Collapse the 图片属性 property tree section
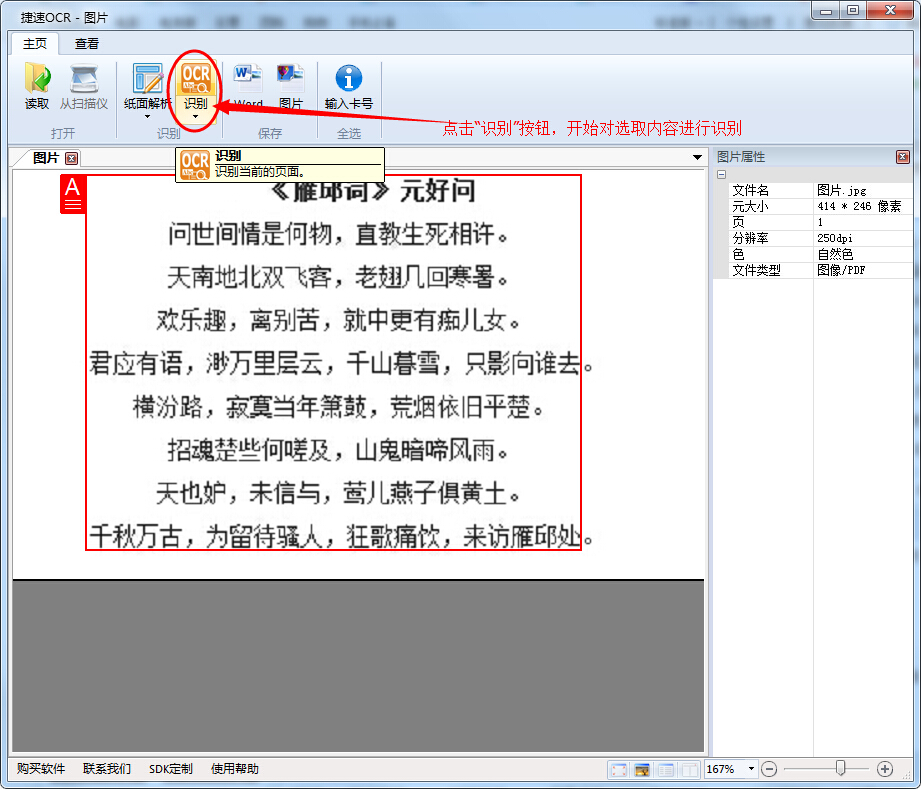 click(720, 174)
